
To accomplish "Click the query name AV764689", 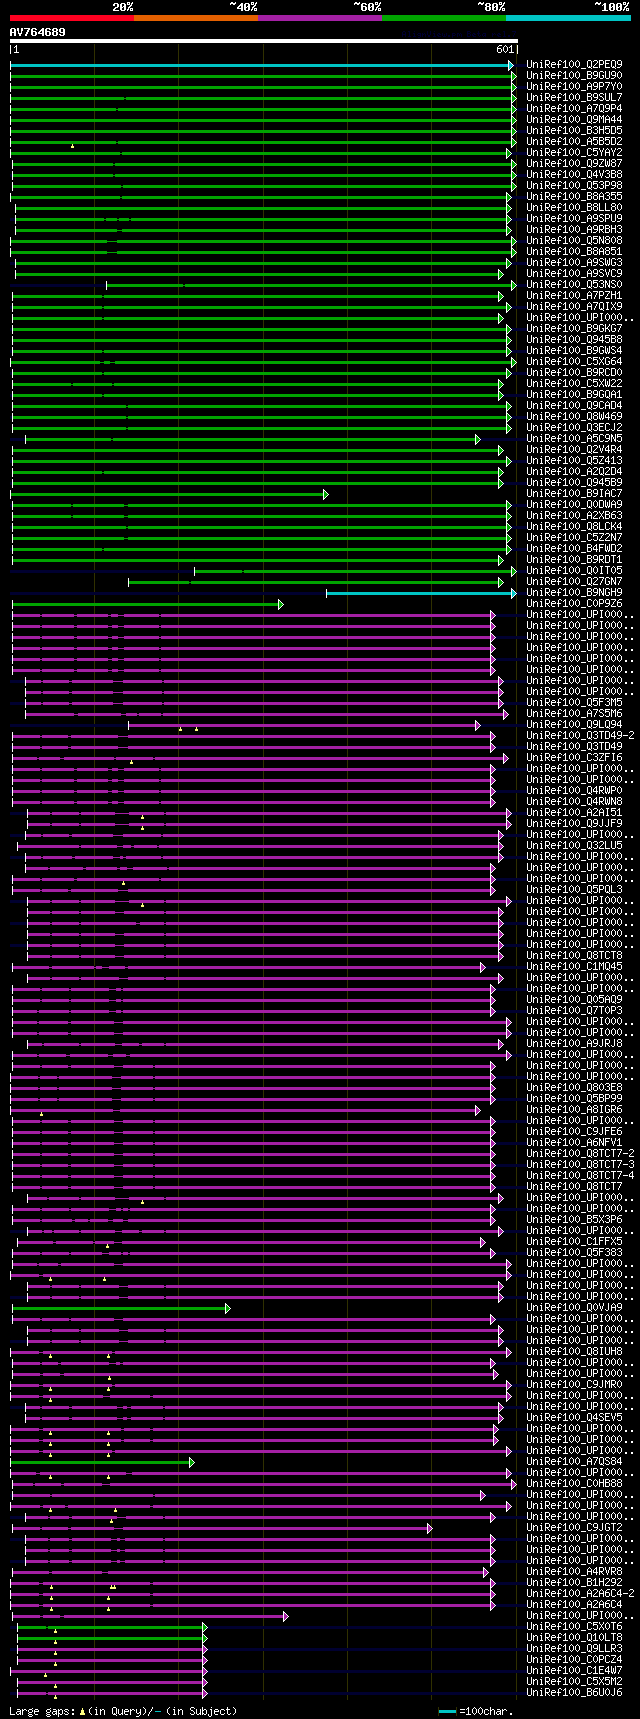I will tap(38, 32).
